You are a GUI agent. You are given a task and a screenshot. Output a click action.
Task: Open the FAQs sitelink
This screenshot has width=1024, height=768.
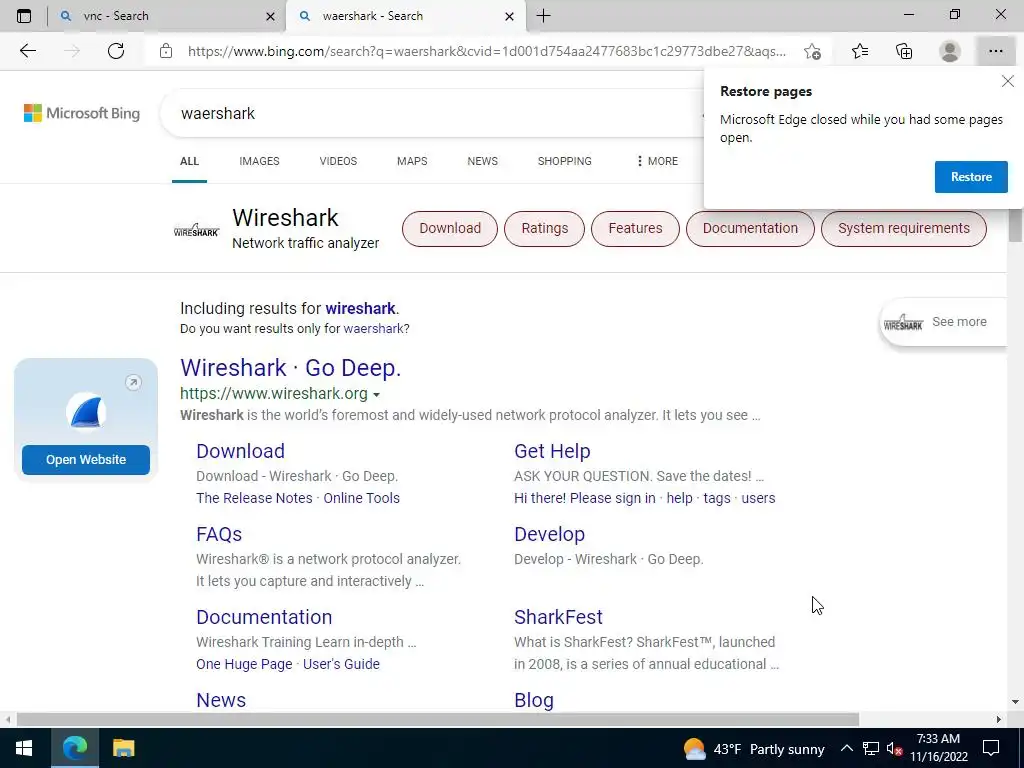[219, 534]
